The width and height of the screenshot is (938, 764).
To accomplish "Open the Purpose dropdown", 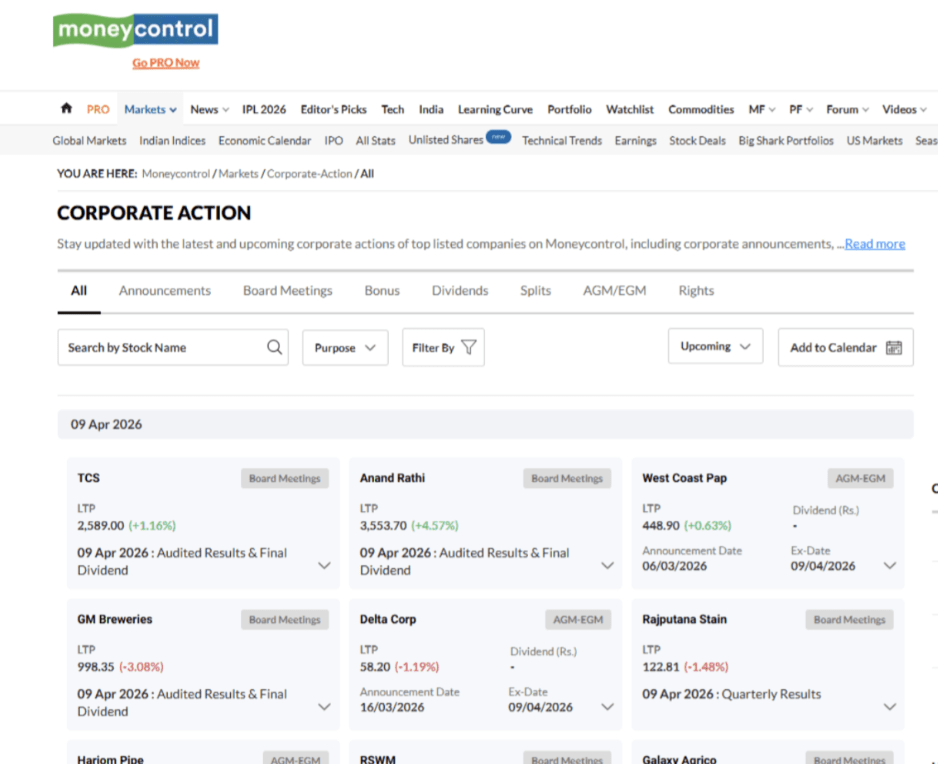I will (x=345, y=348).
